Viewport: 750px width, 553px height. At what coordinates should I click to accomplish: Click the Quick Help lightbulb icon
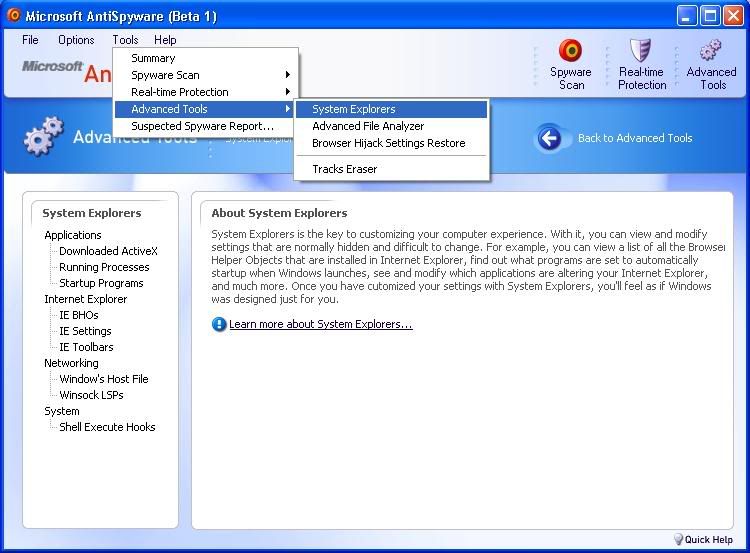point(678,539)
